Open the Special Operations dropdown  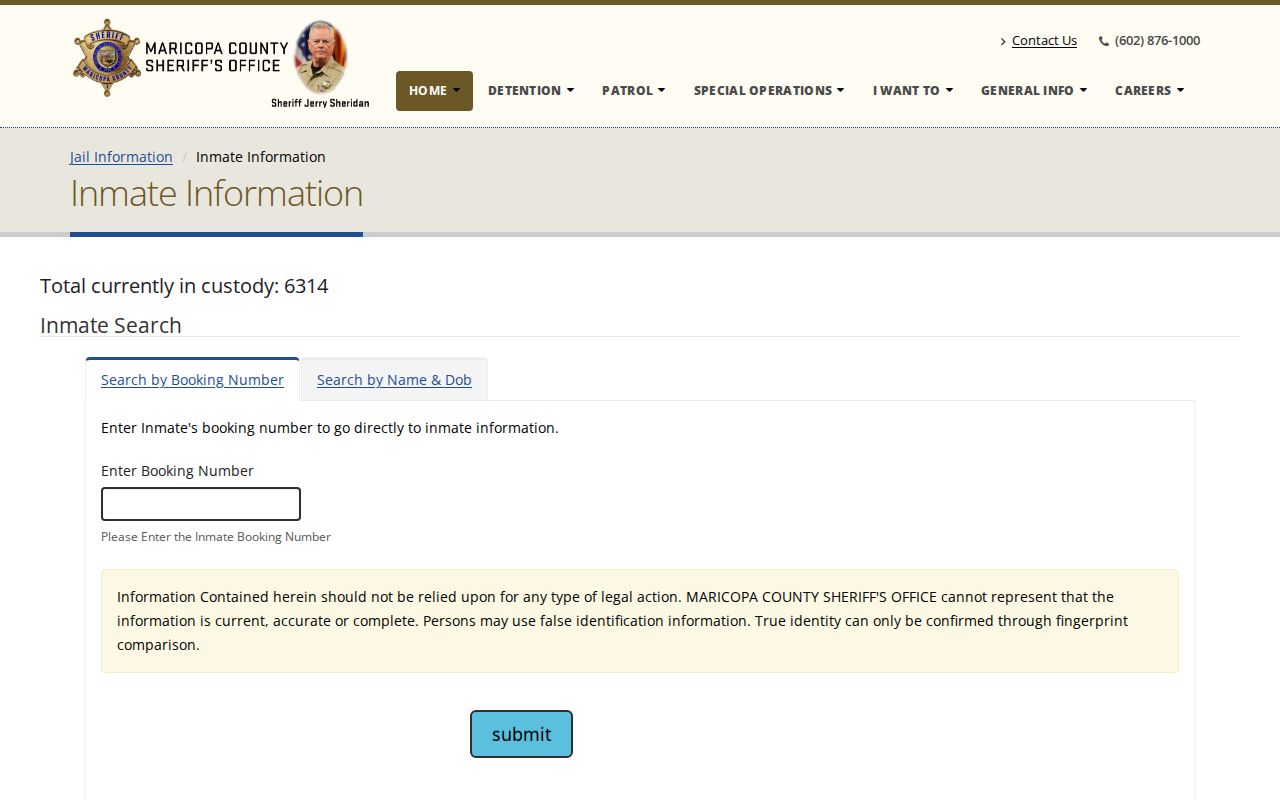pyautogui.click(x=769, y=91)
